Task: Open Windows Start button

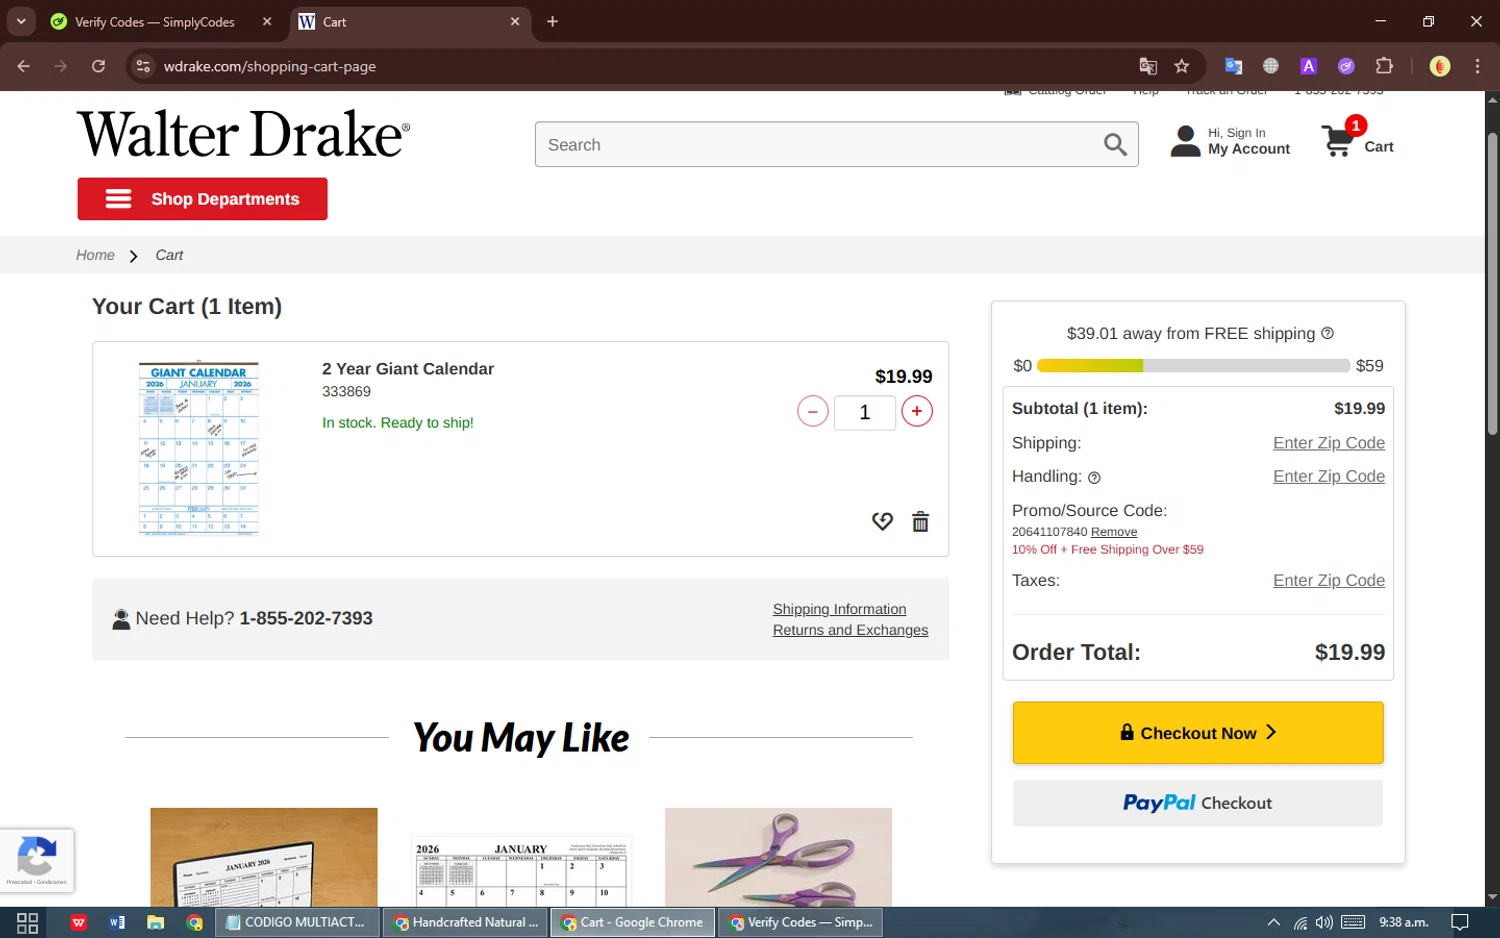Action: point(27,923)
